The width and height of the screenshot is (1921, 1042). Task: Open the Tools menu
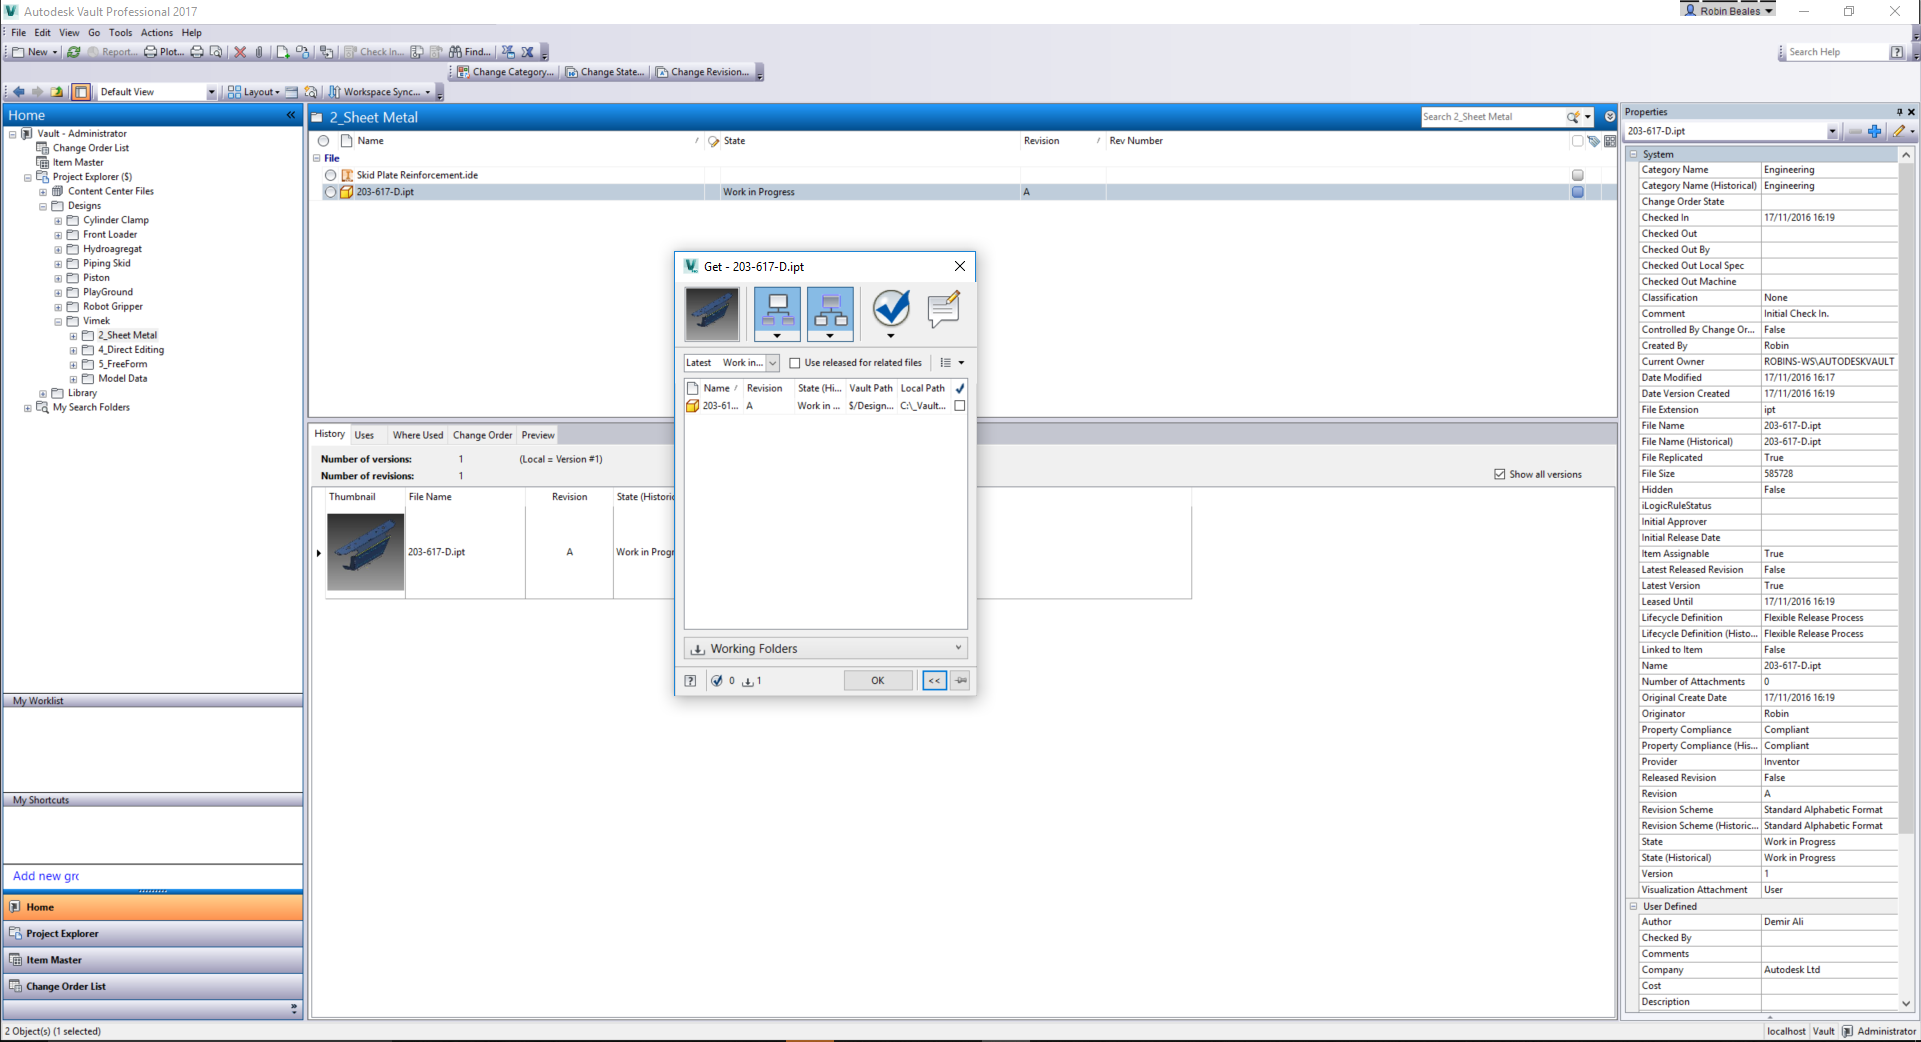pyautogui.click(x=120, y=33)
